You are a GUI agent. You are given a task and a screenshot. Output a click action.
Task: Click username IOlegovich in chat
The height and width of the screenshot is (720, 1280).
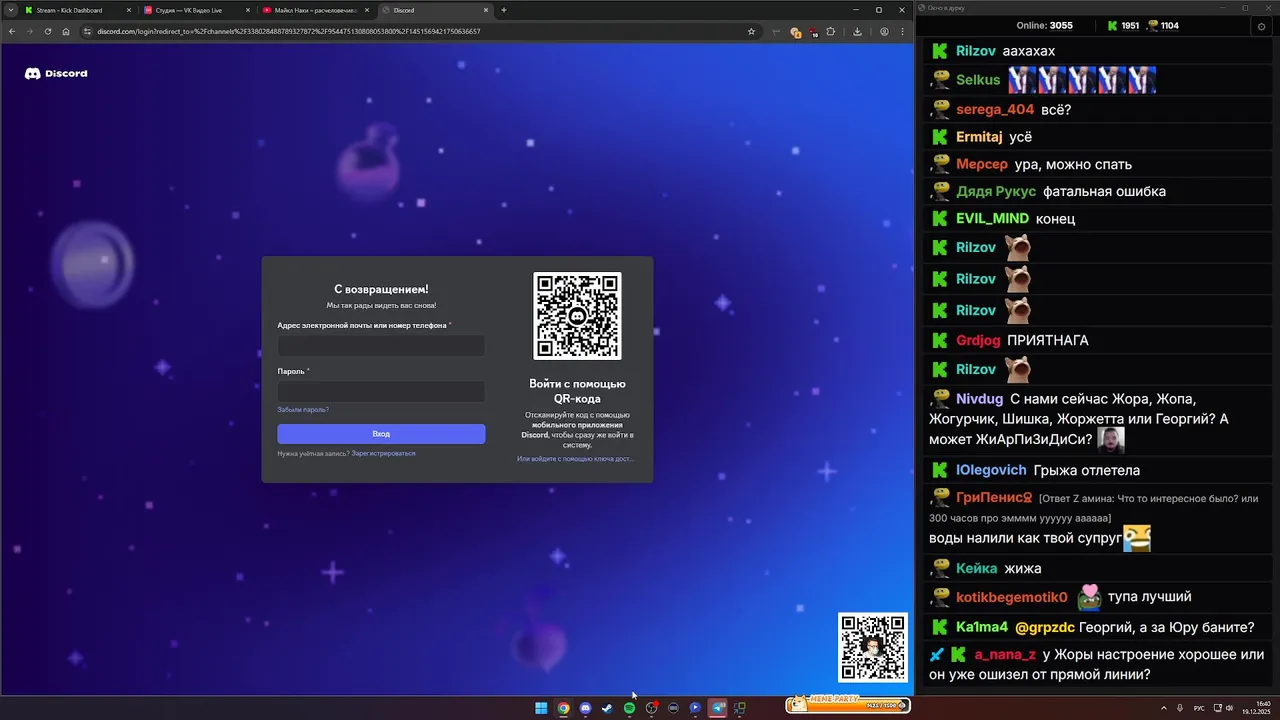[991, 470]
